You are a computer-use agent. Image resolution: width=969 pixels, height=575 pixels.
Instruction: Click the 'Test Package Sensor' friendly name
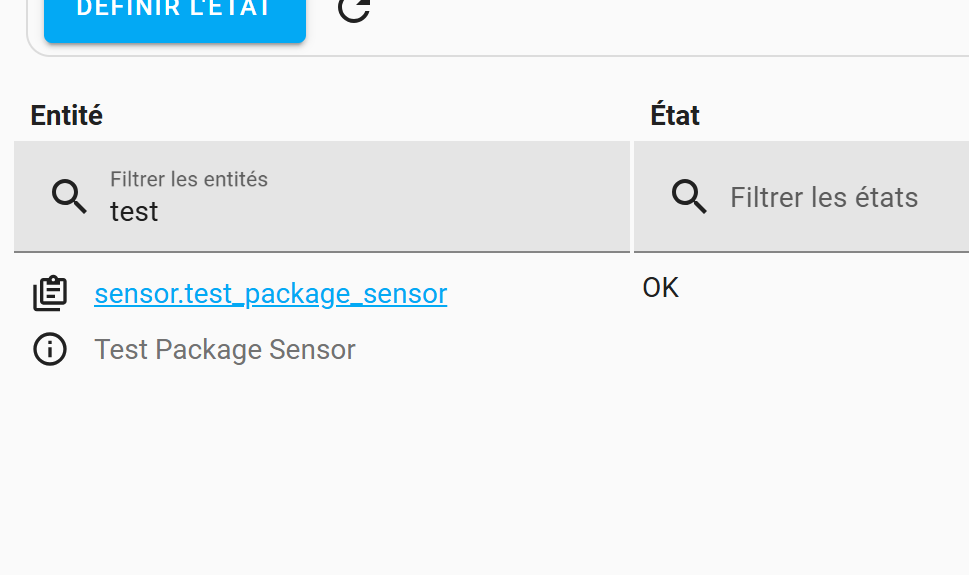225,349
